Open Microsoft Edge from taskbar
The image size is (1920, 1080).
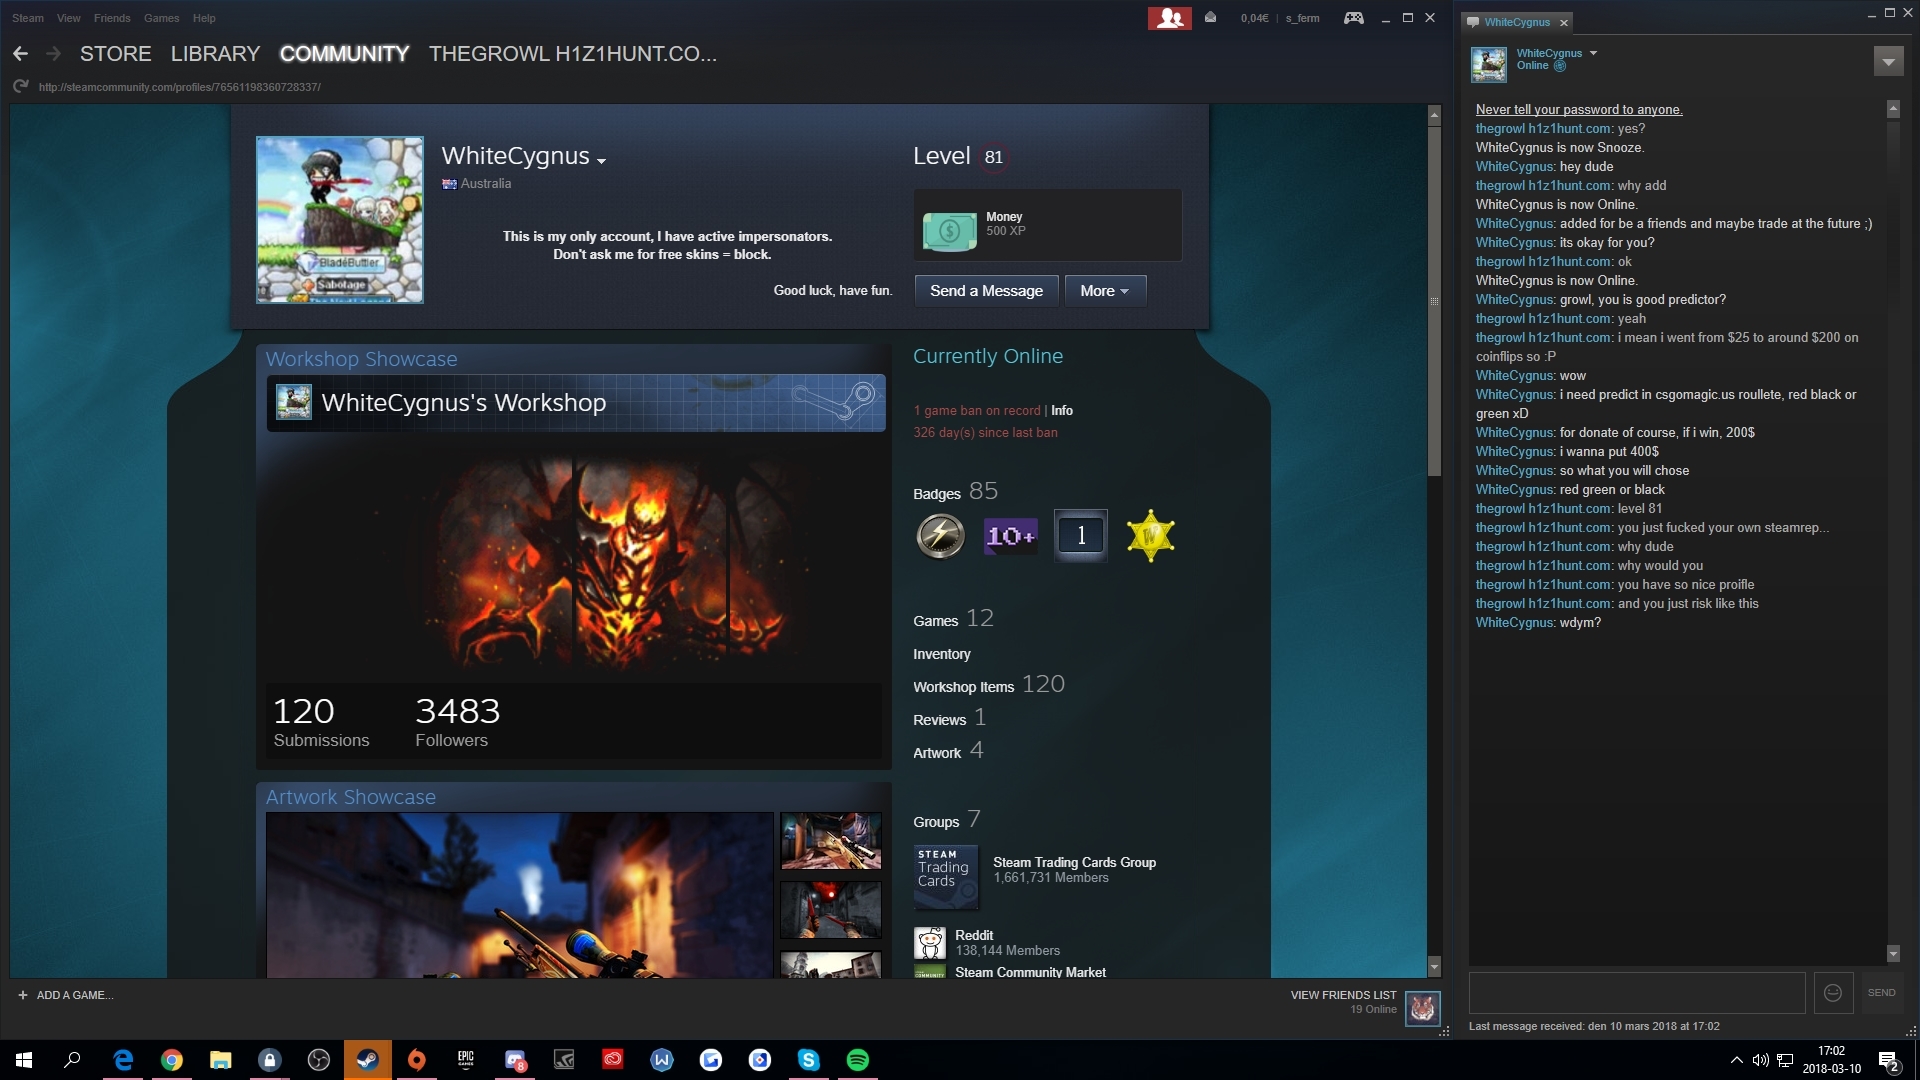123,1060
